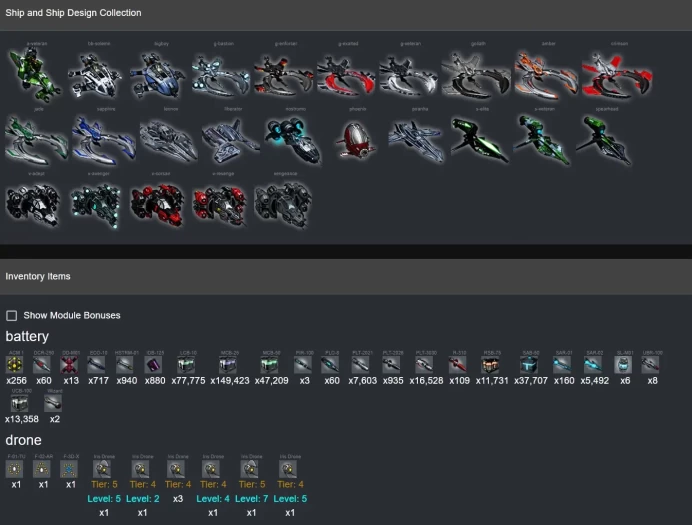Select the F-01-TU drone formation
The image size is (692, 525).
(15, 469)
